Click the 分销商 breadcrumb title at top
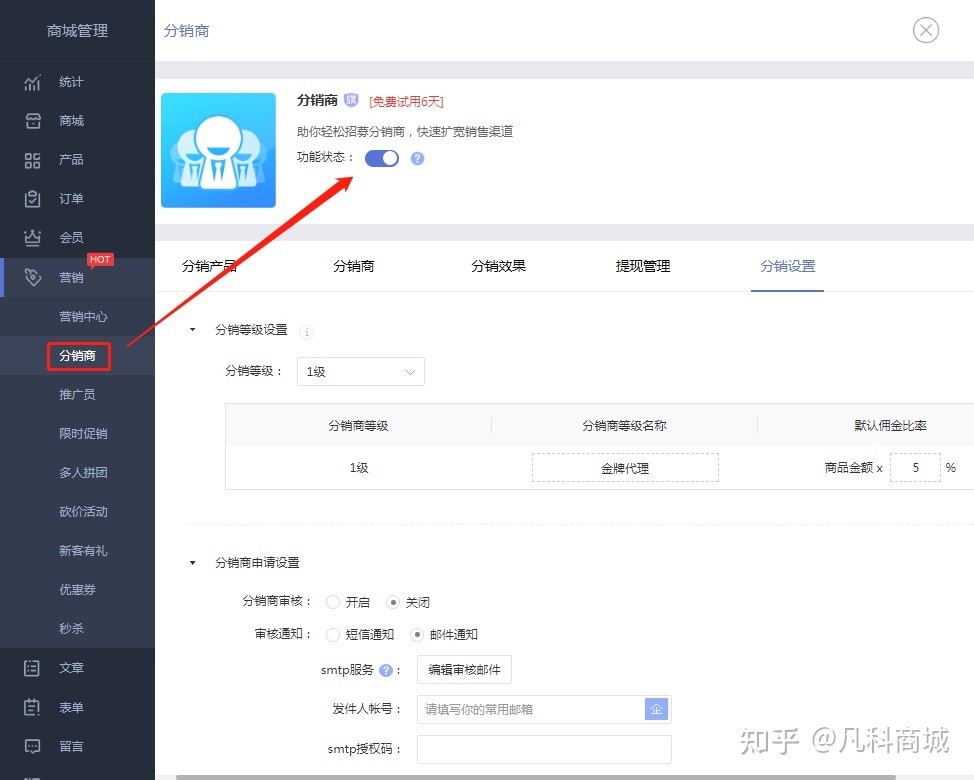 click(186, 30)
